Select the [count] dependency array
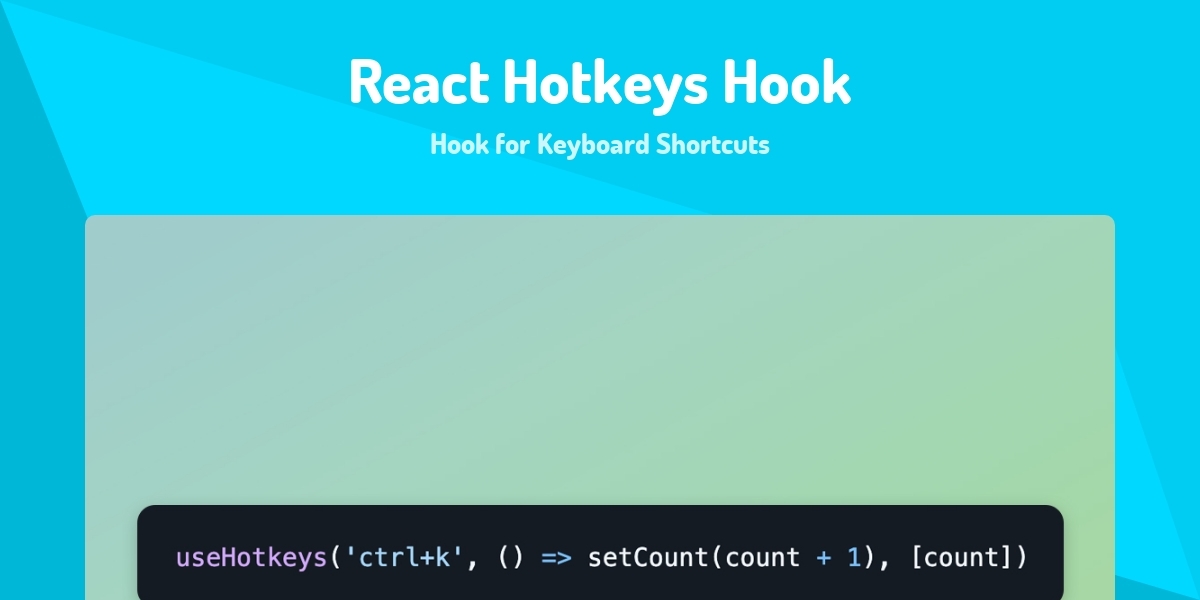 tap(962, 557)
